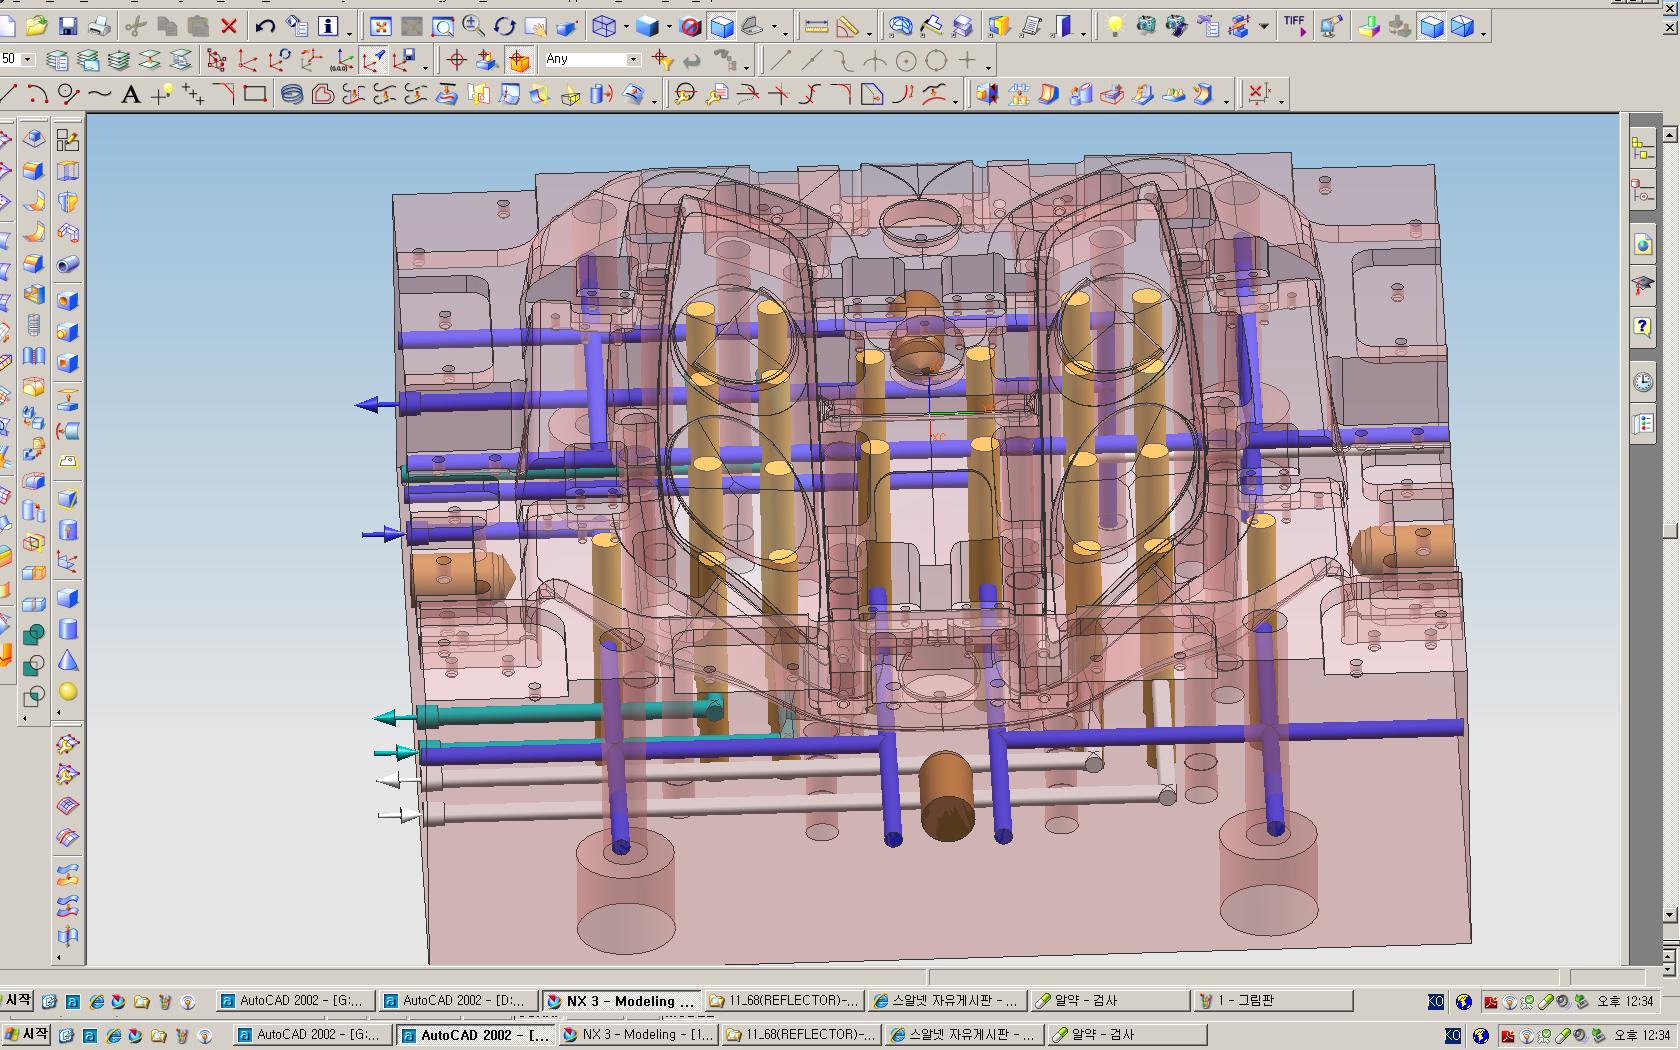The image size is (1680, 1050).
Task: Click the no-entry red circle display icon
Action: [690, 26]
